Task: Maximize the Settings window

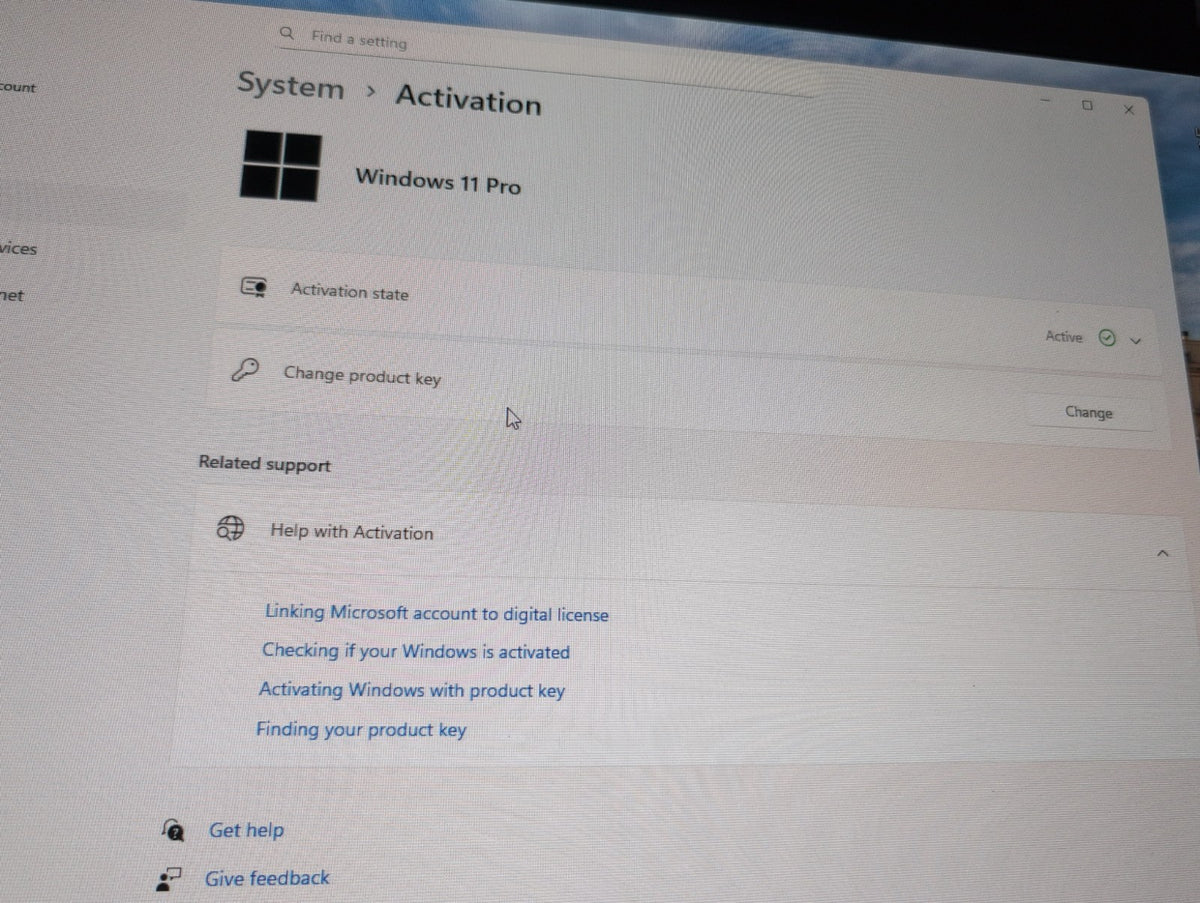Action: point(1087,105)
